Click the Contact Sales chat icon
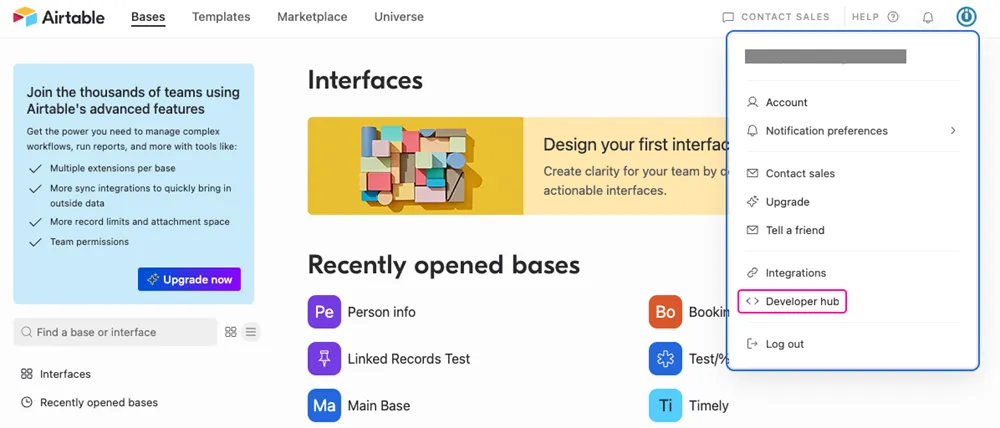Viewport: 1000px width, 428px height. coord(728,17)
